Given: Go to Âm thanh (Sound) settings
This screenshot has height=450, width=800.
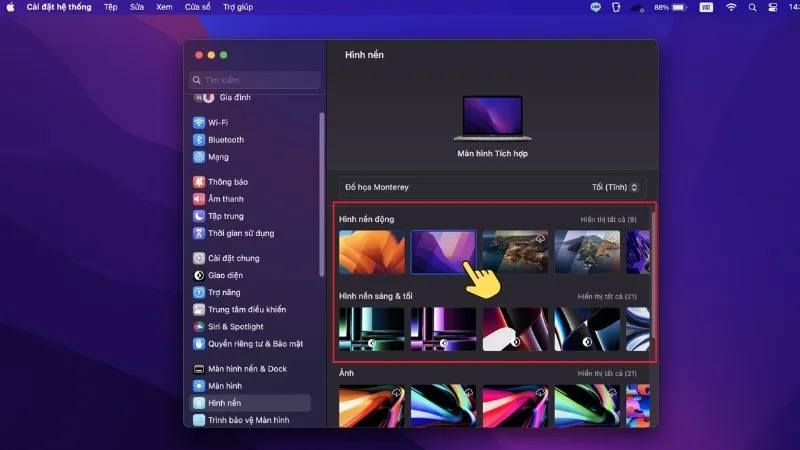Looking at the screenshot, I should (225, 199).
